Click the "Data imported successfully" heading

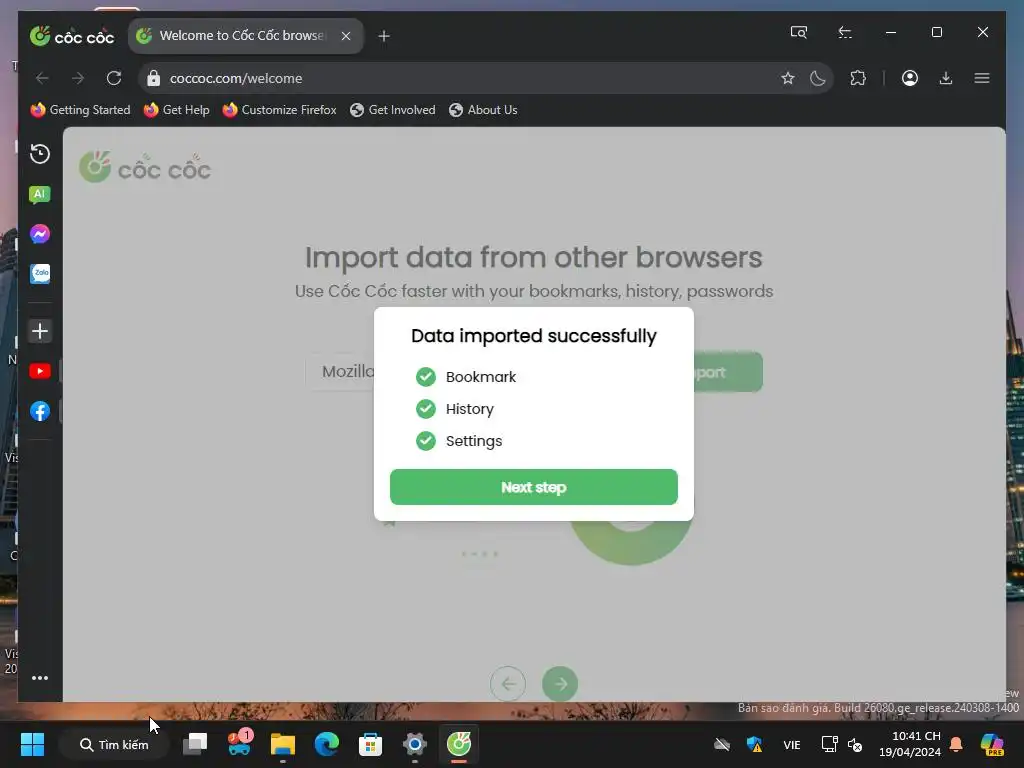coord(534,336)
